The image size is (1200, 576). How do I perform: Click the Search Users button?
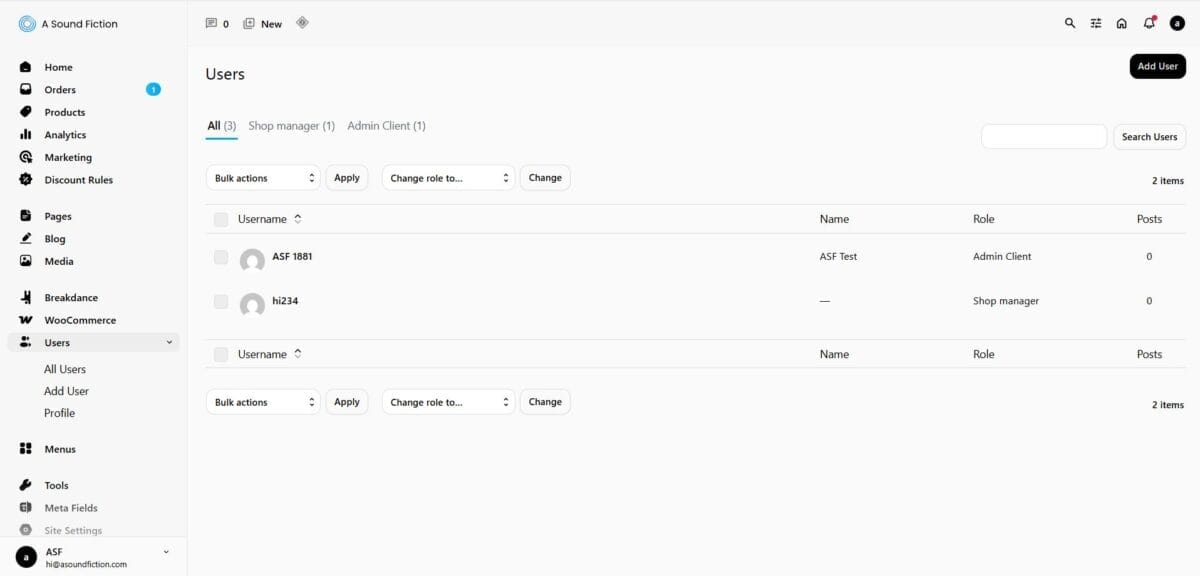point(1149,137)
